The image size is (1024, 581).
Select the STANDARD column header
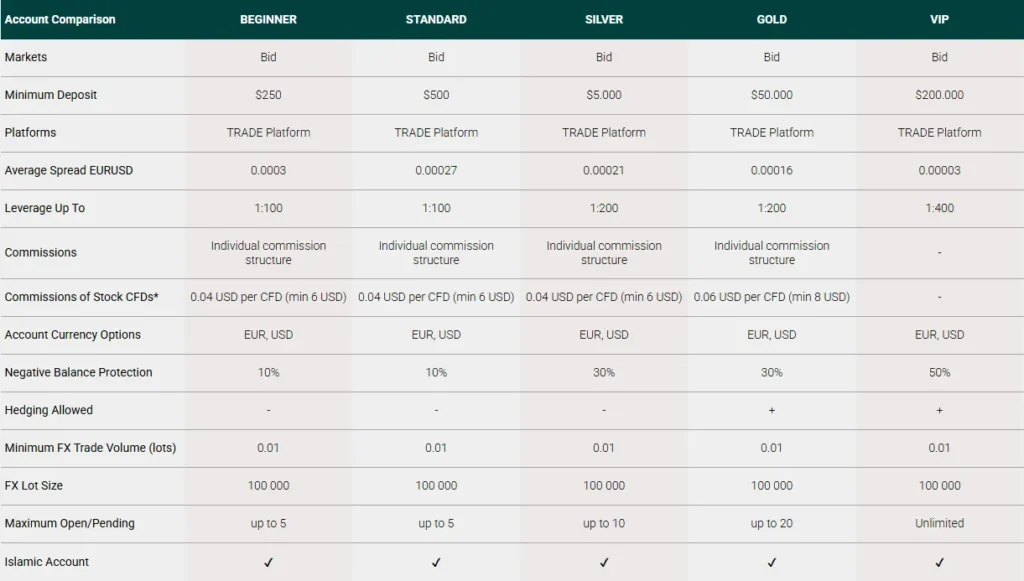(x=436, y=19)
